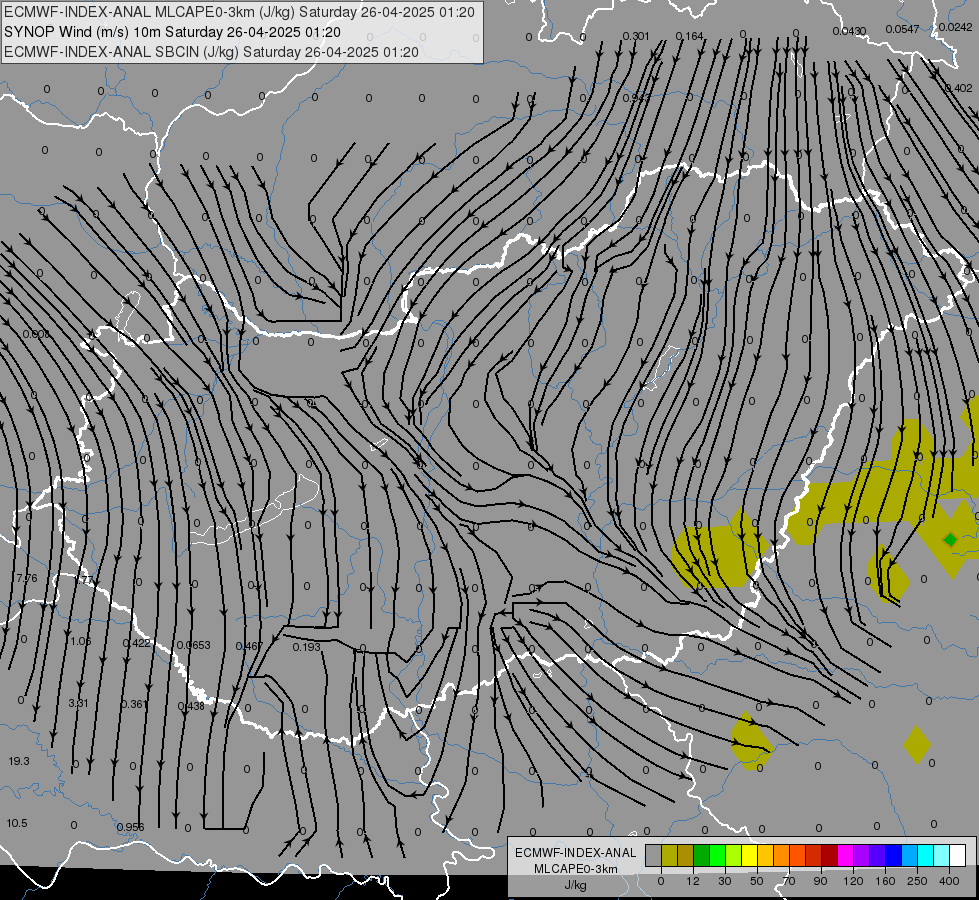Click the sky blue legend swatch before 250
The width and height of the screenshot is (979, 900).
click(x=910, y=855)
